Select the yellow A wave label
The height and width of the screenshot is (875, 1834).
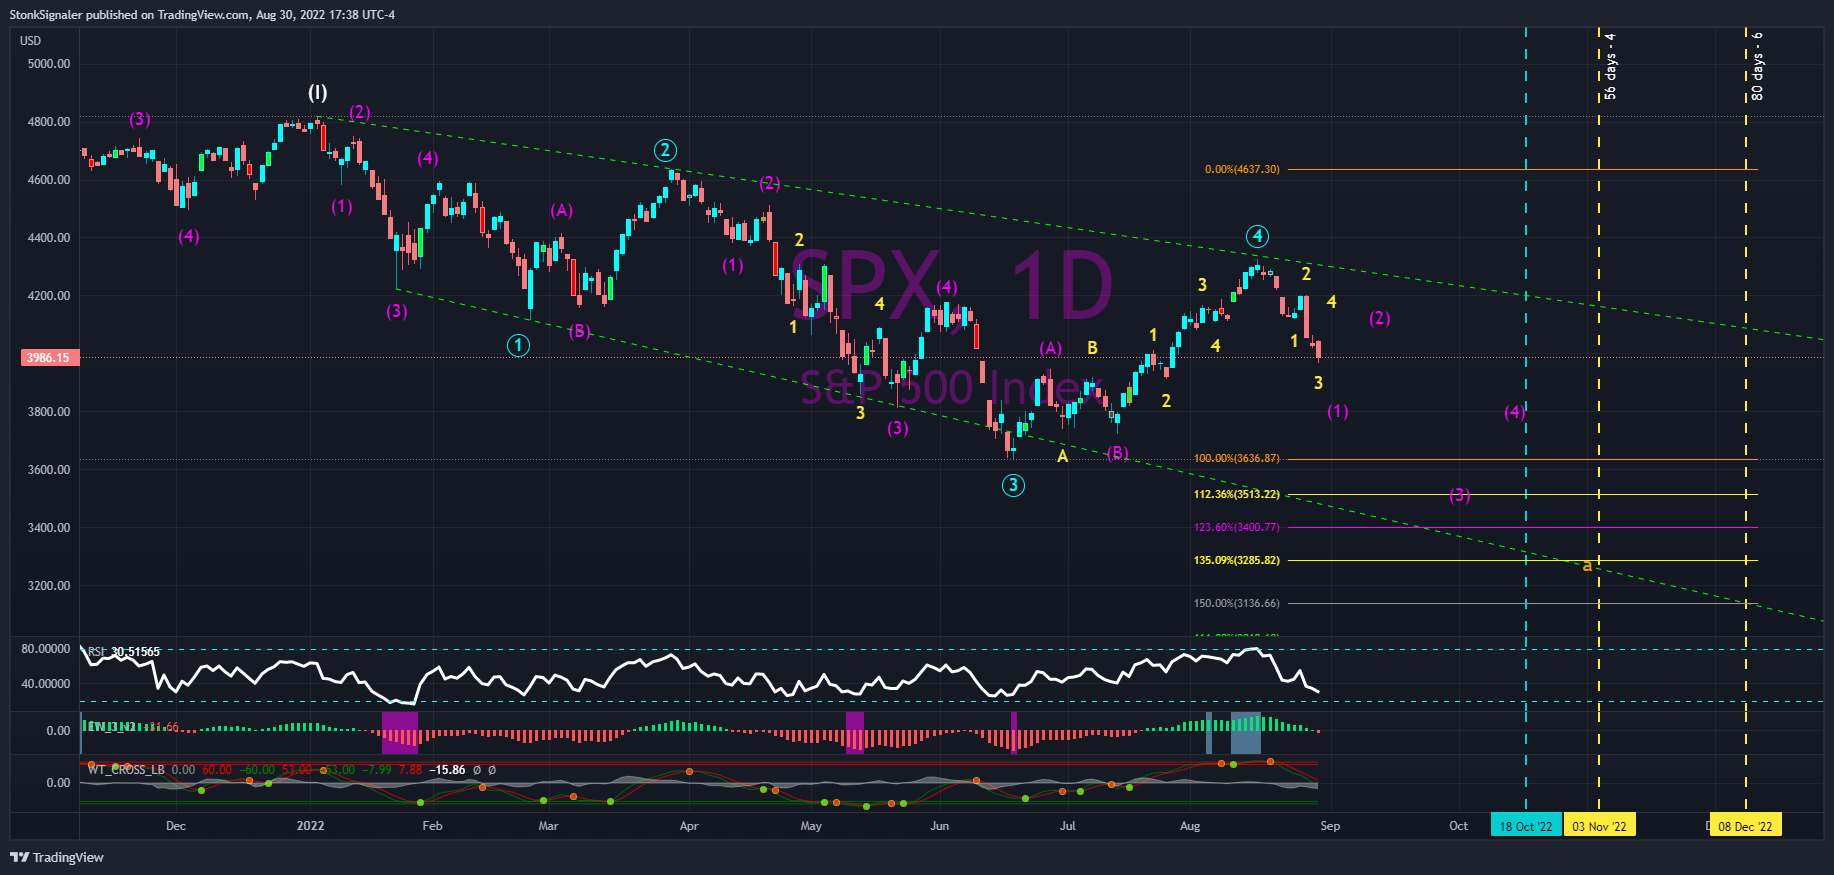point(1063,456)
